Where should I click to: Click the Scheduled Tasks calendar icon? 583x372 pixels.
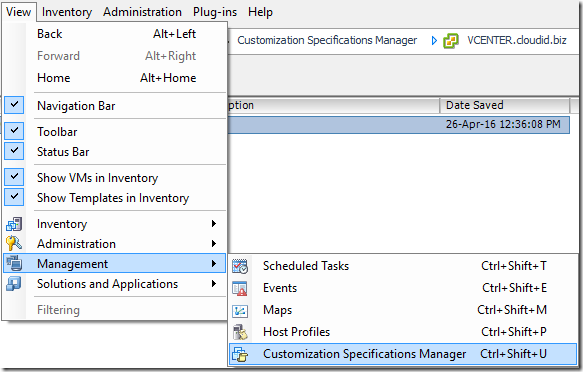(x=240, y=266)
